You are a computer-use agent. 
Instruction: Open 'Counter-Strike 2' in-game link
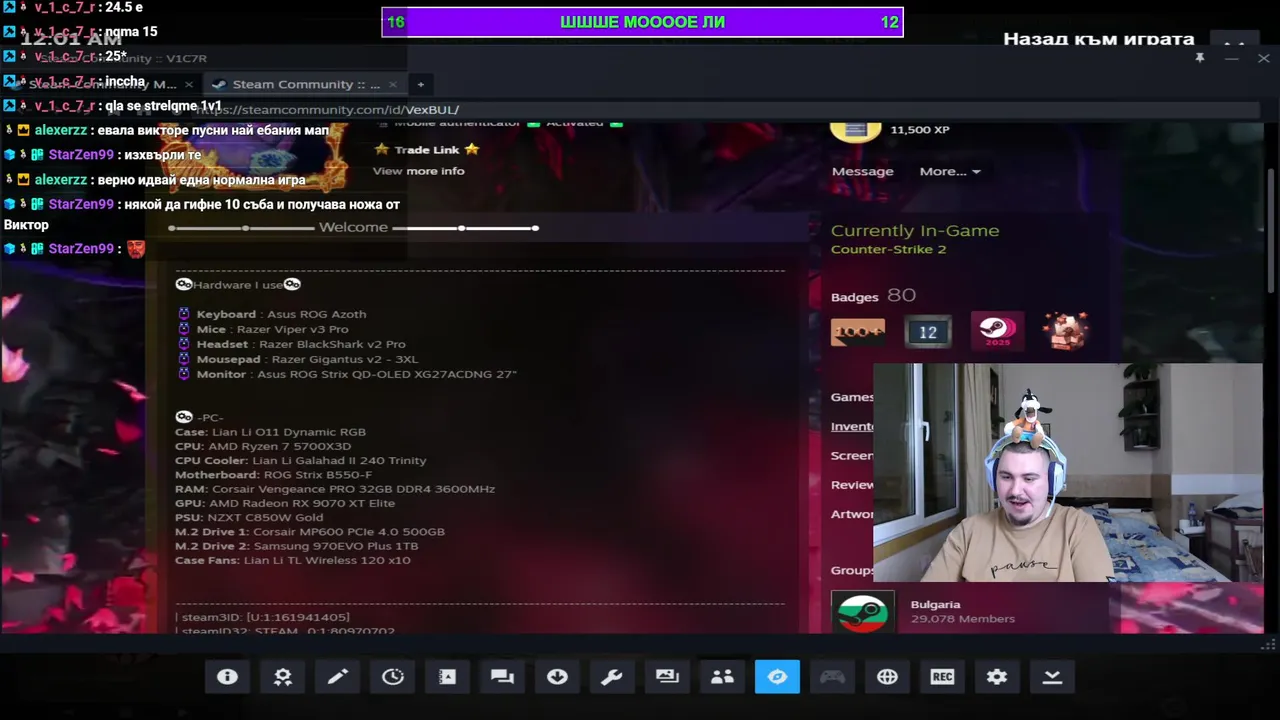coord(888,249)
